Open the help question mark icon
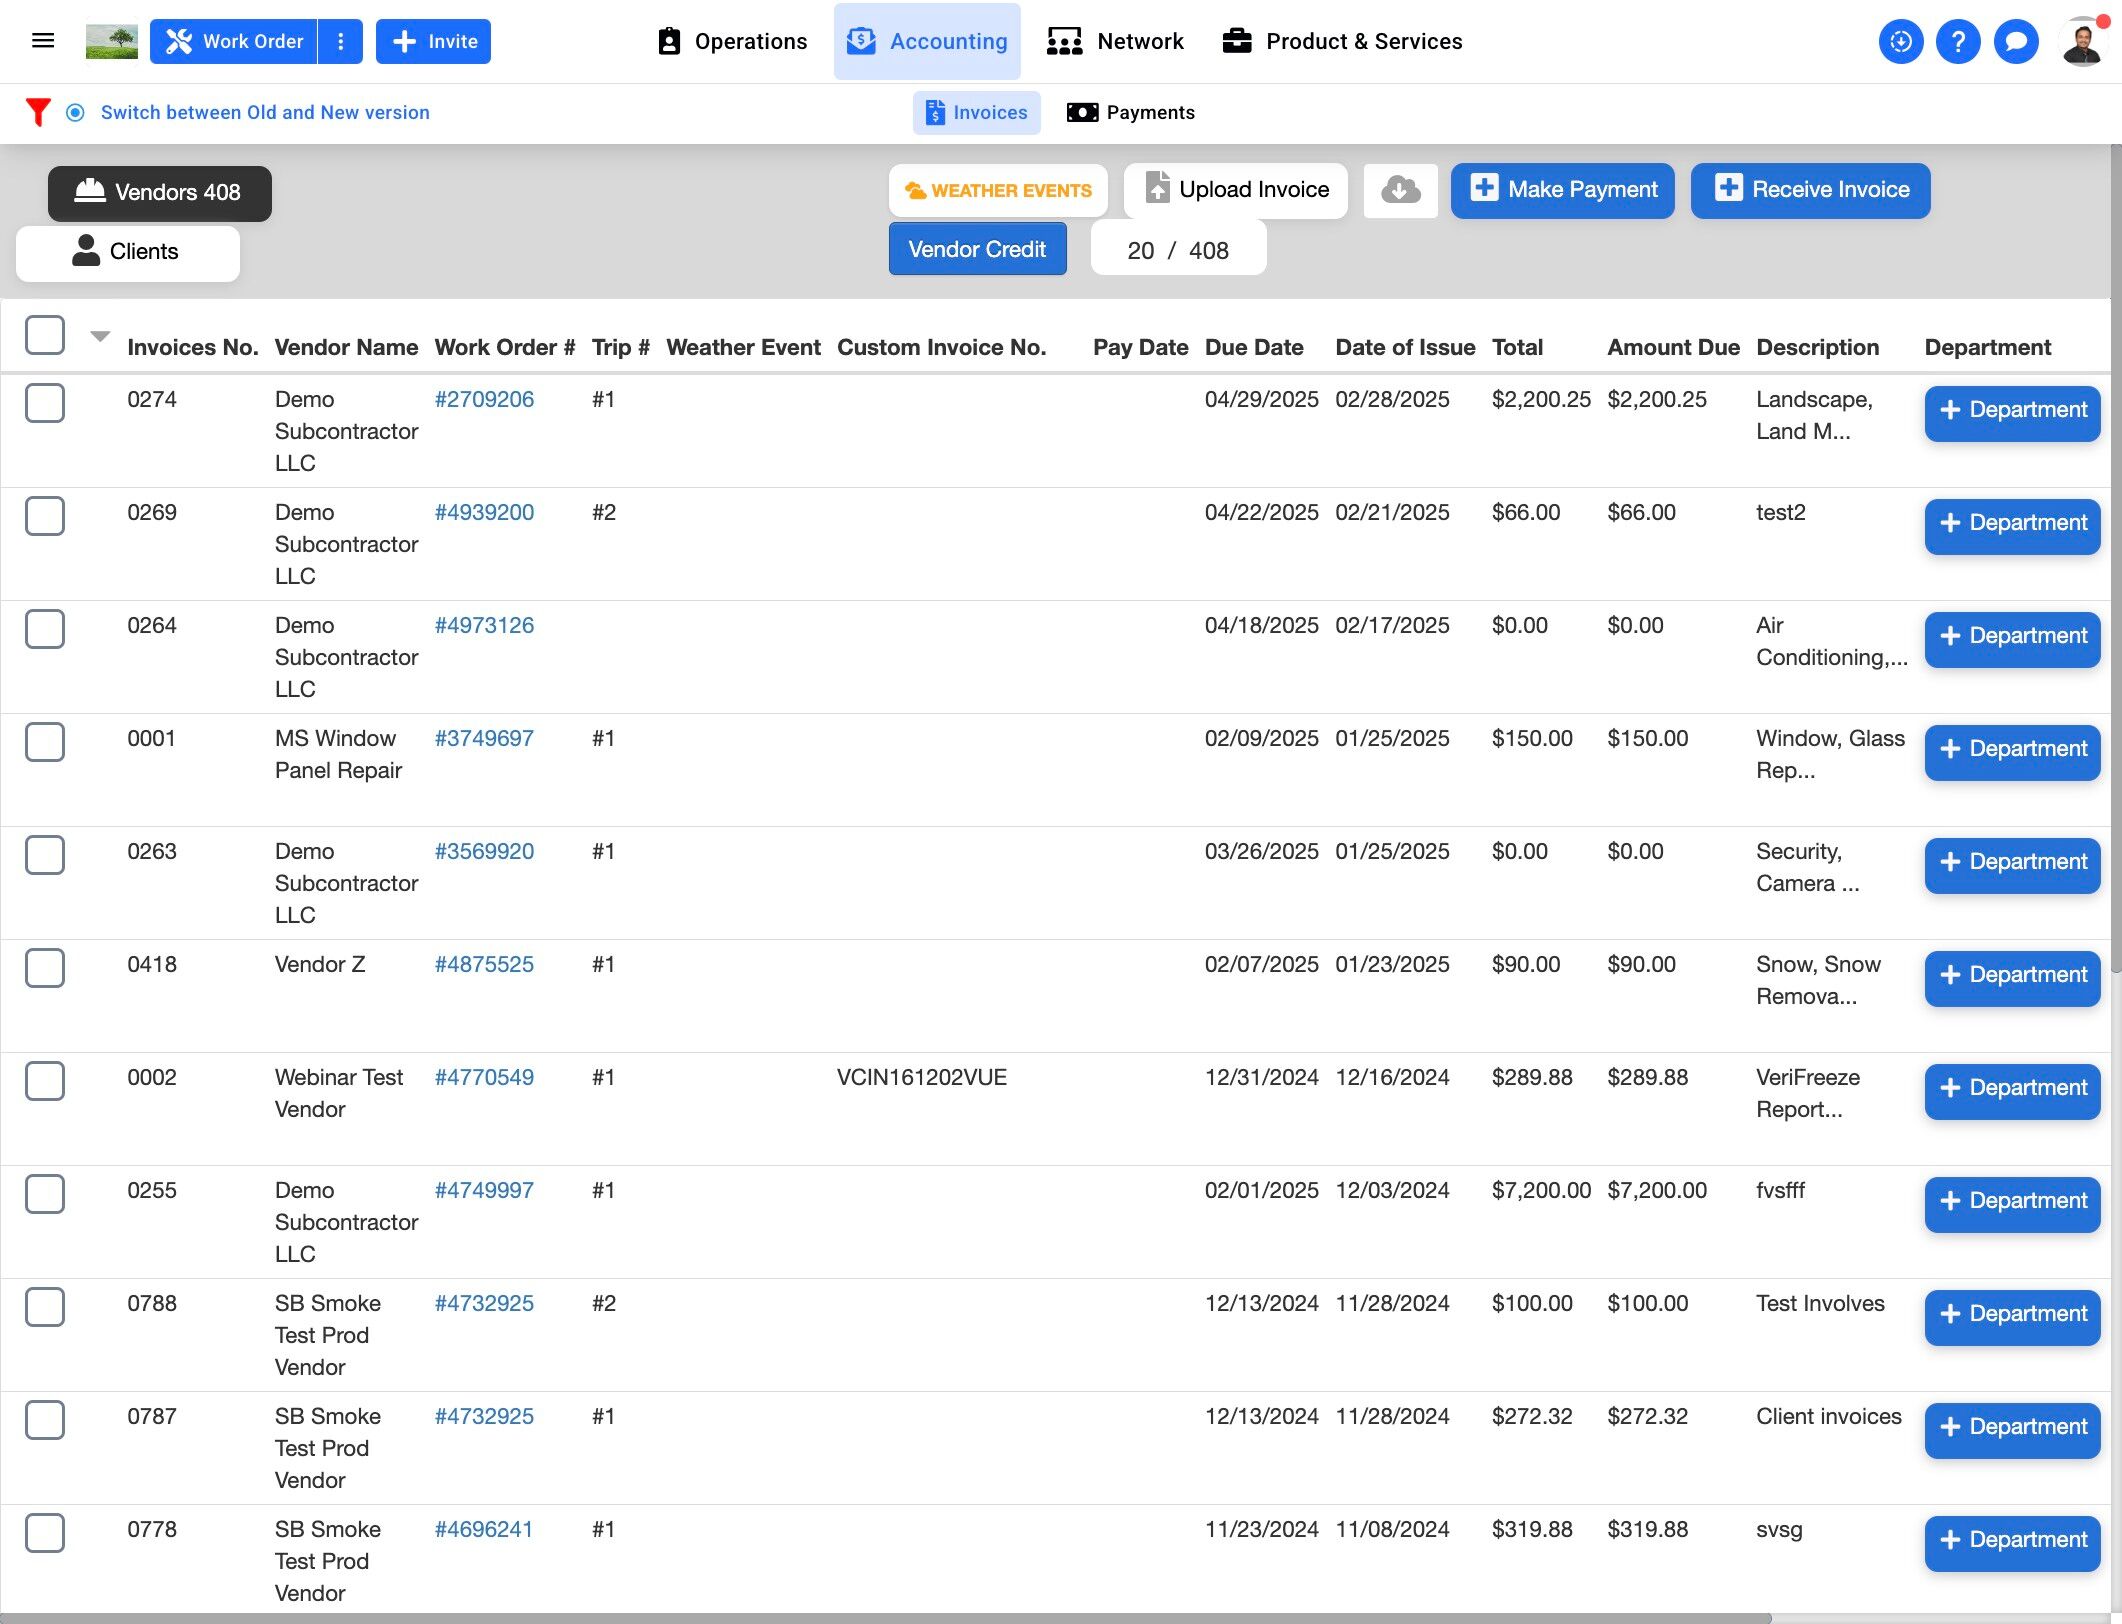Image resolution: width=2122 pixels, height=1624 pixels. [x=1958, y=42]
